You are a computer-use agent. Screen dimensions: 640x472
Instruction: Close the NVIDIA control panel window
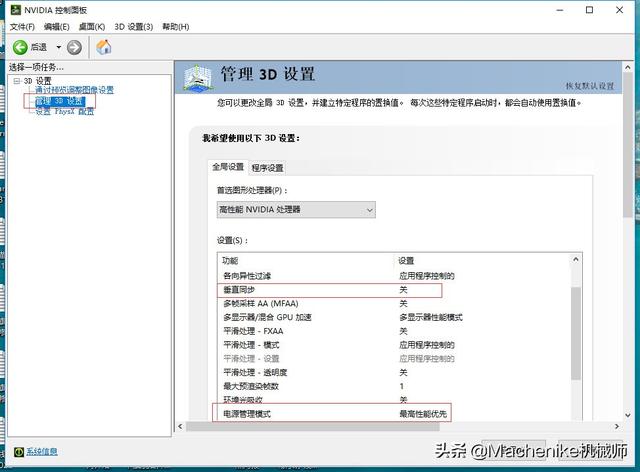click(x=619, y=10)
